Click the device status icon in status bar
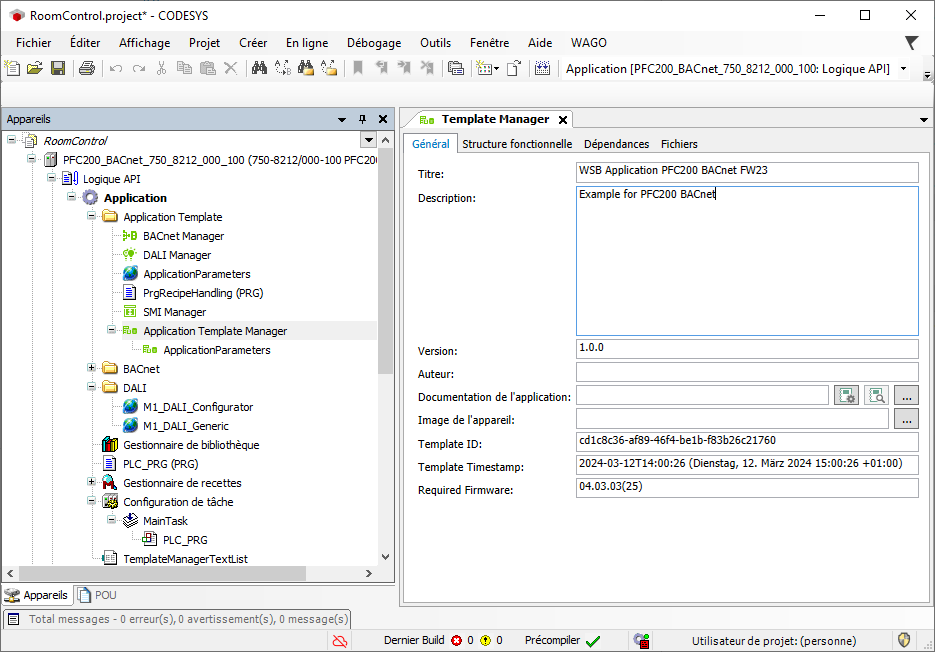The image size is (935, 652). coord(642,641)
